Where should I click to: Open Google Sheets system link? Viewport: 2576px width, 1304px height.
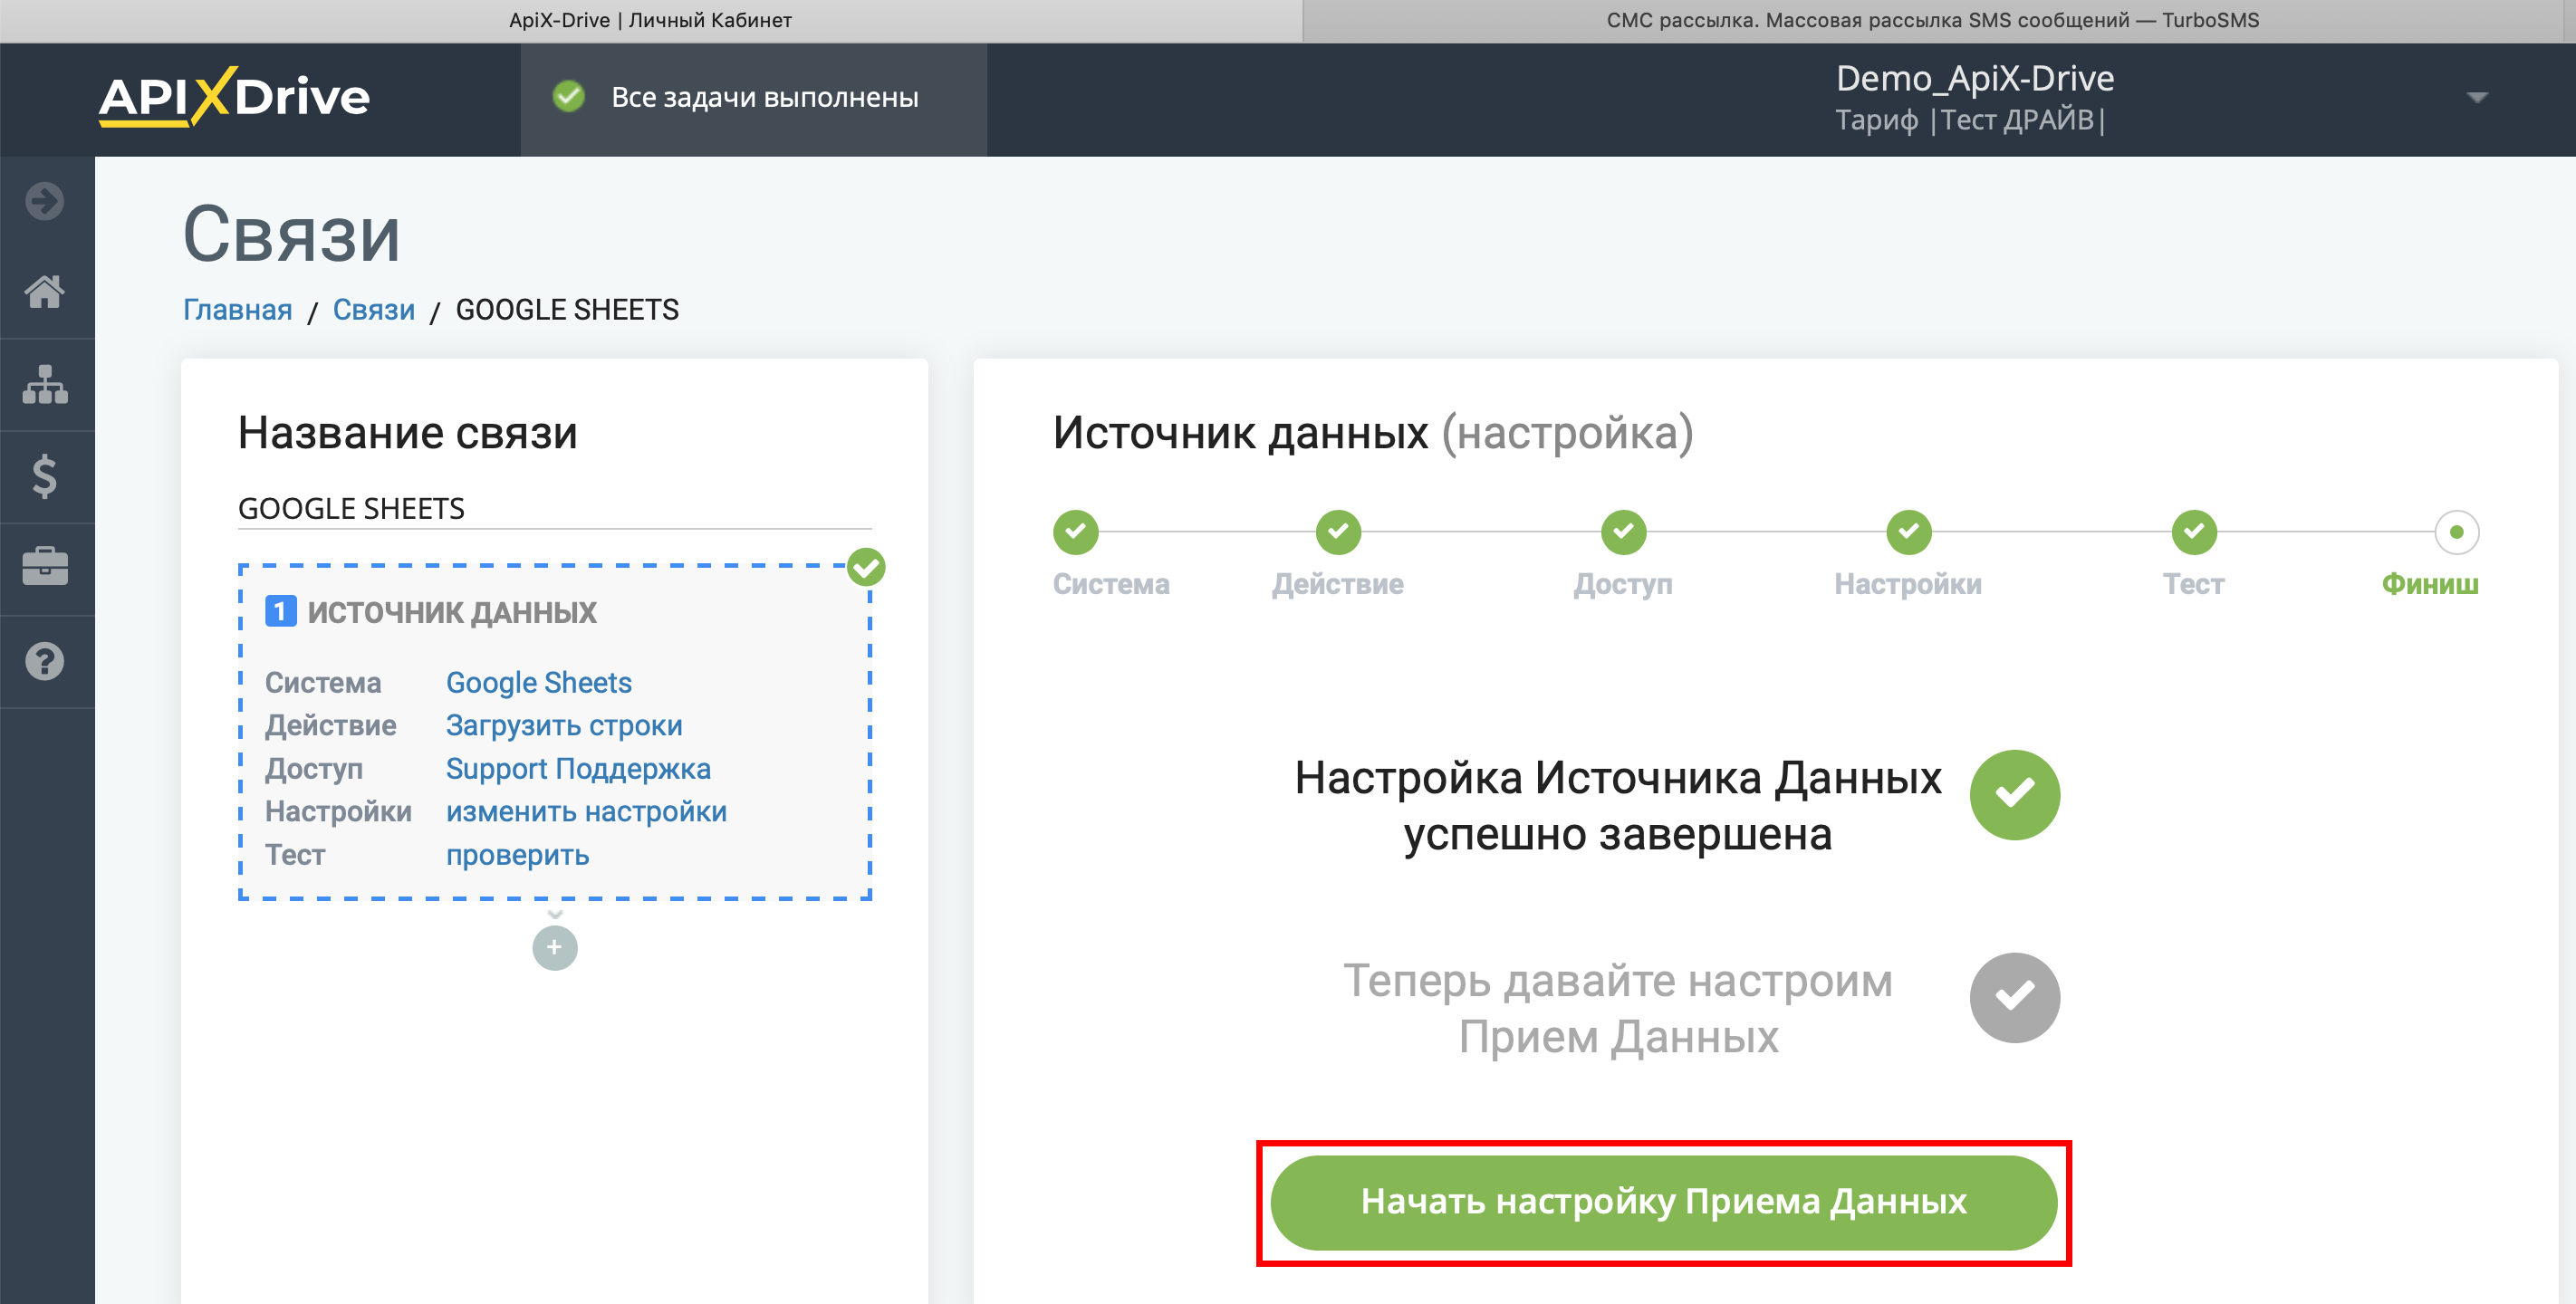point(538,682)
